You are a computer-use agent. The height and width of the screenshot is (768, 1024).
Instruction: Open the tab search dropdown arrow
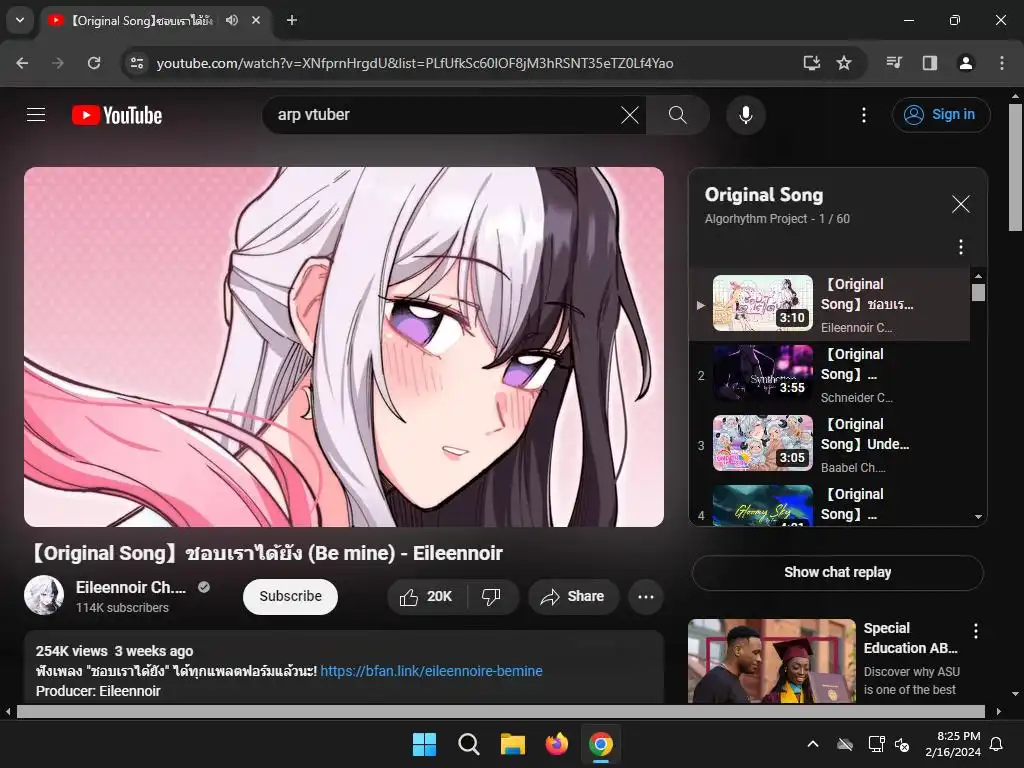(20, 20)
